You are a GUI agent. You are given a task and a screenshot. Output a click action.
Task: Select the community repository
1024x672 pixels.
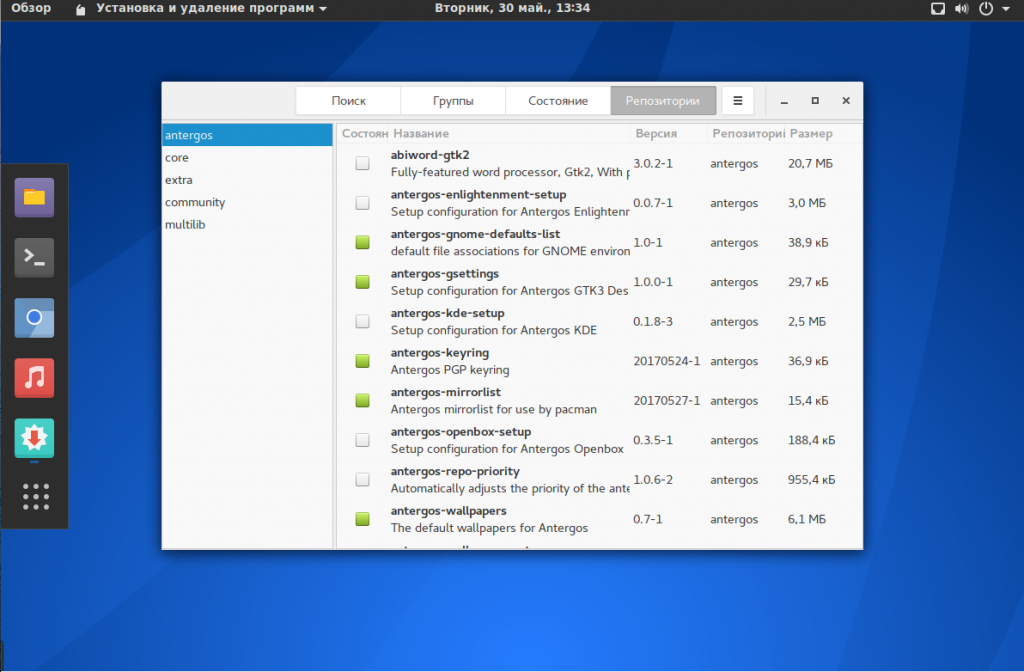195,203
